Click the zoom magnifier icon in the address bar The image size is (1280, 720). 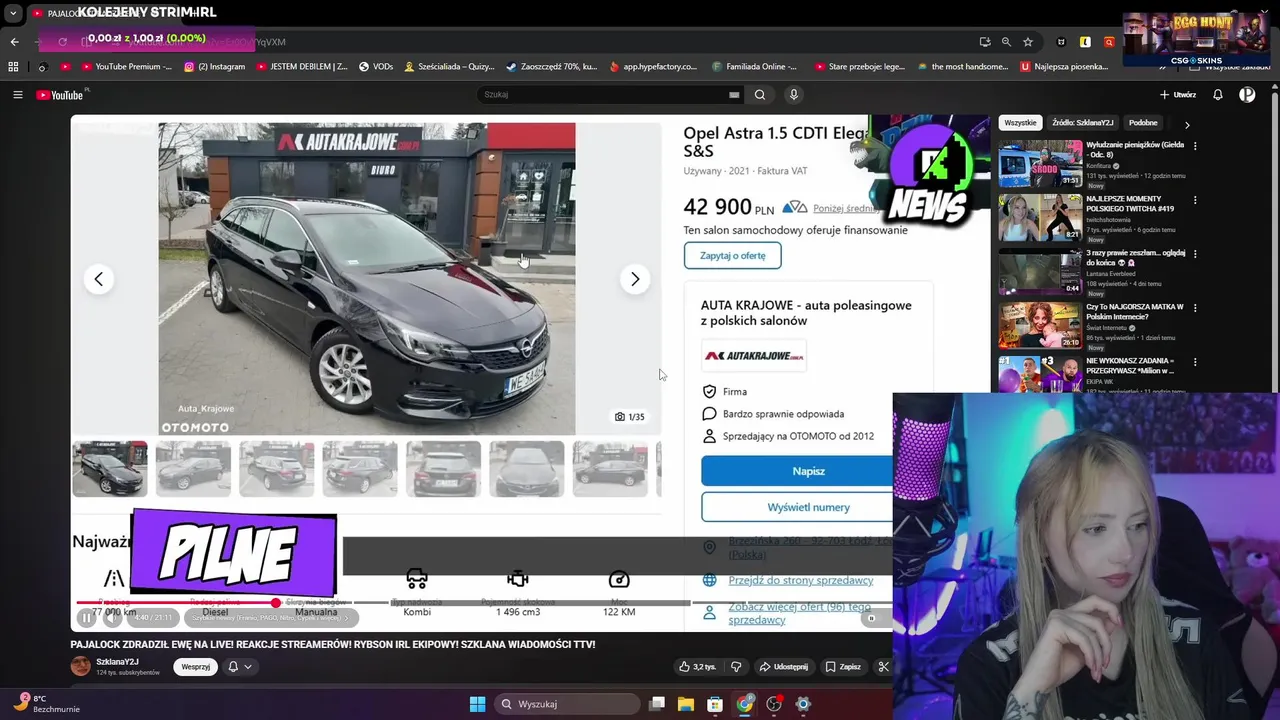click(1006, 42)
